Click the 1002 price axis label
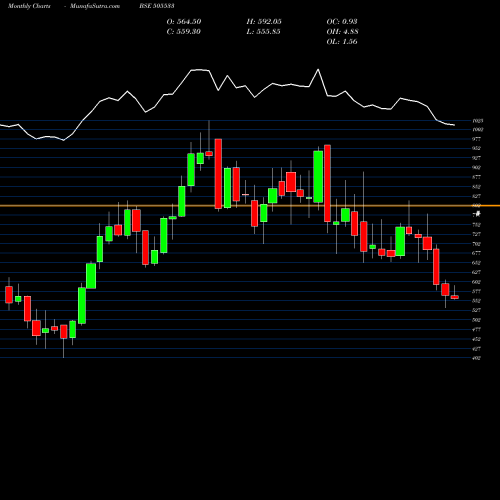This screenshot has width=500, height=500. click(478, 130)
